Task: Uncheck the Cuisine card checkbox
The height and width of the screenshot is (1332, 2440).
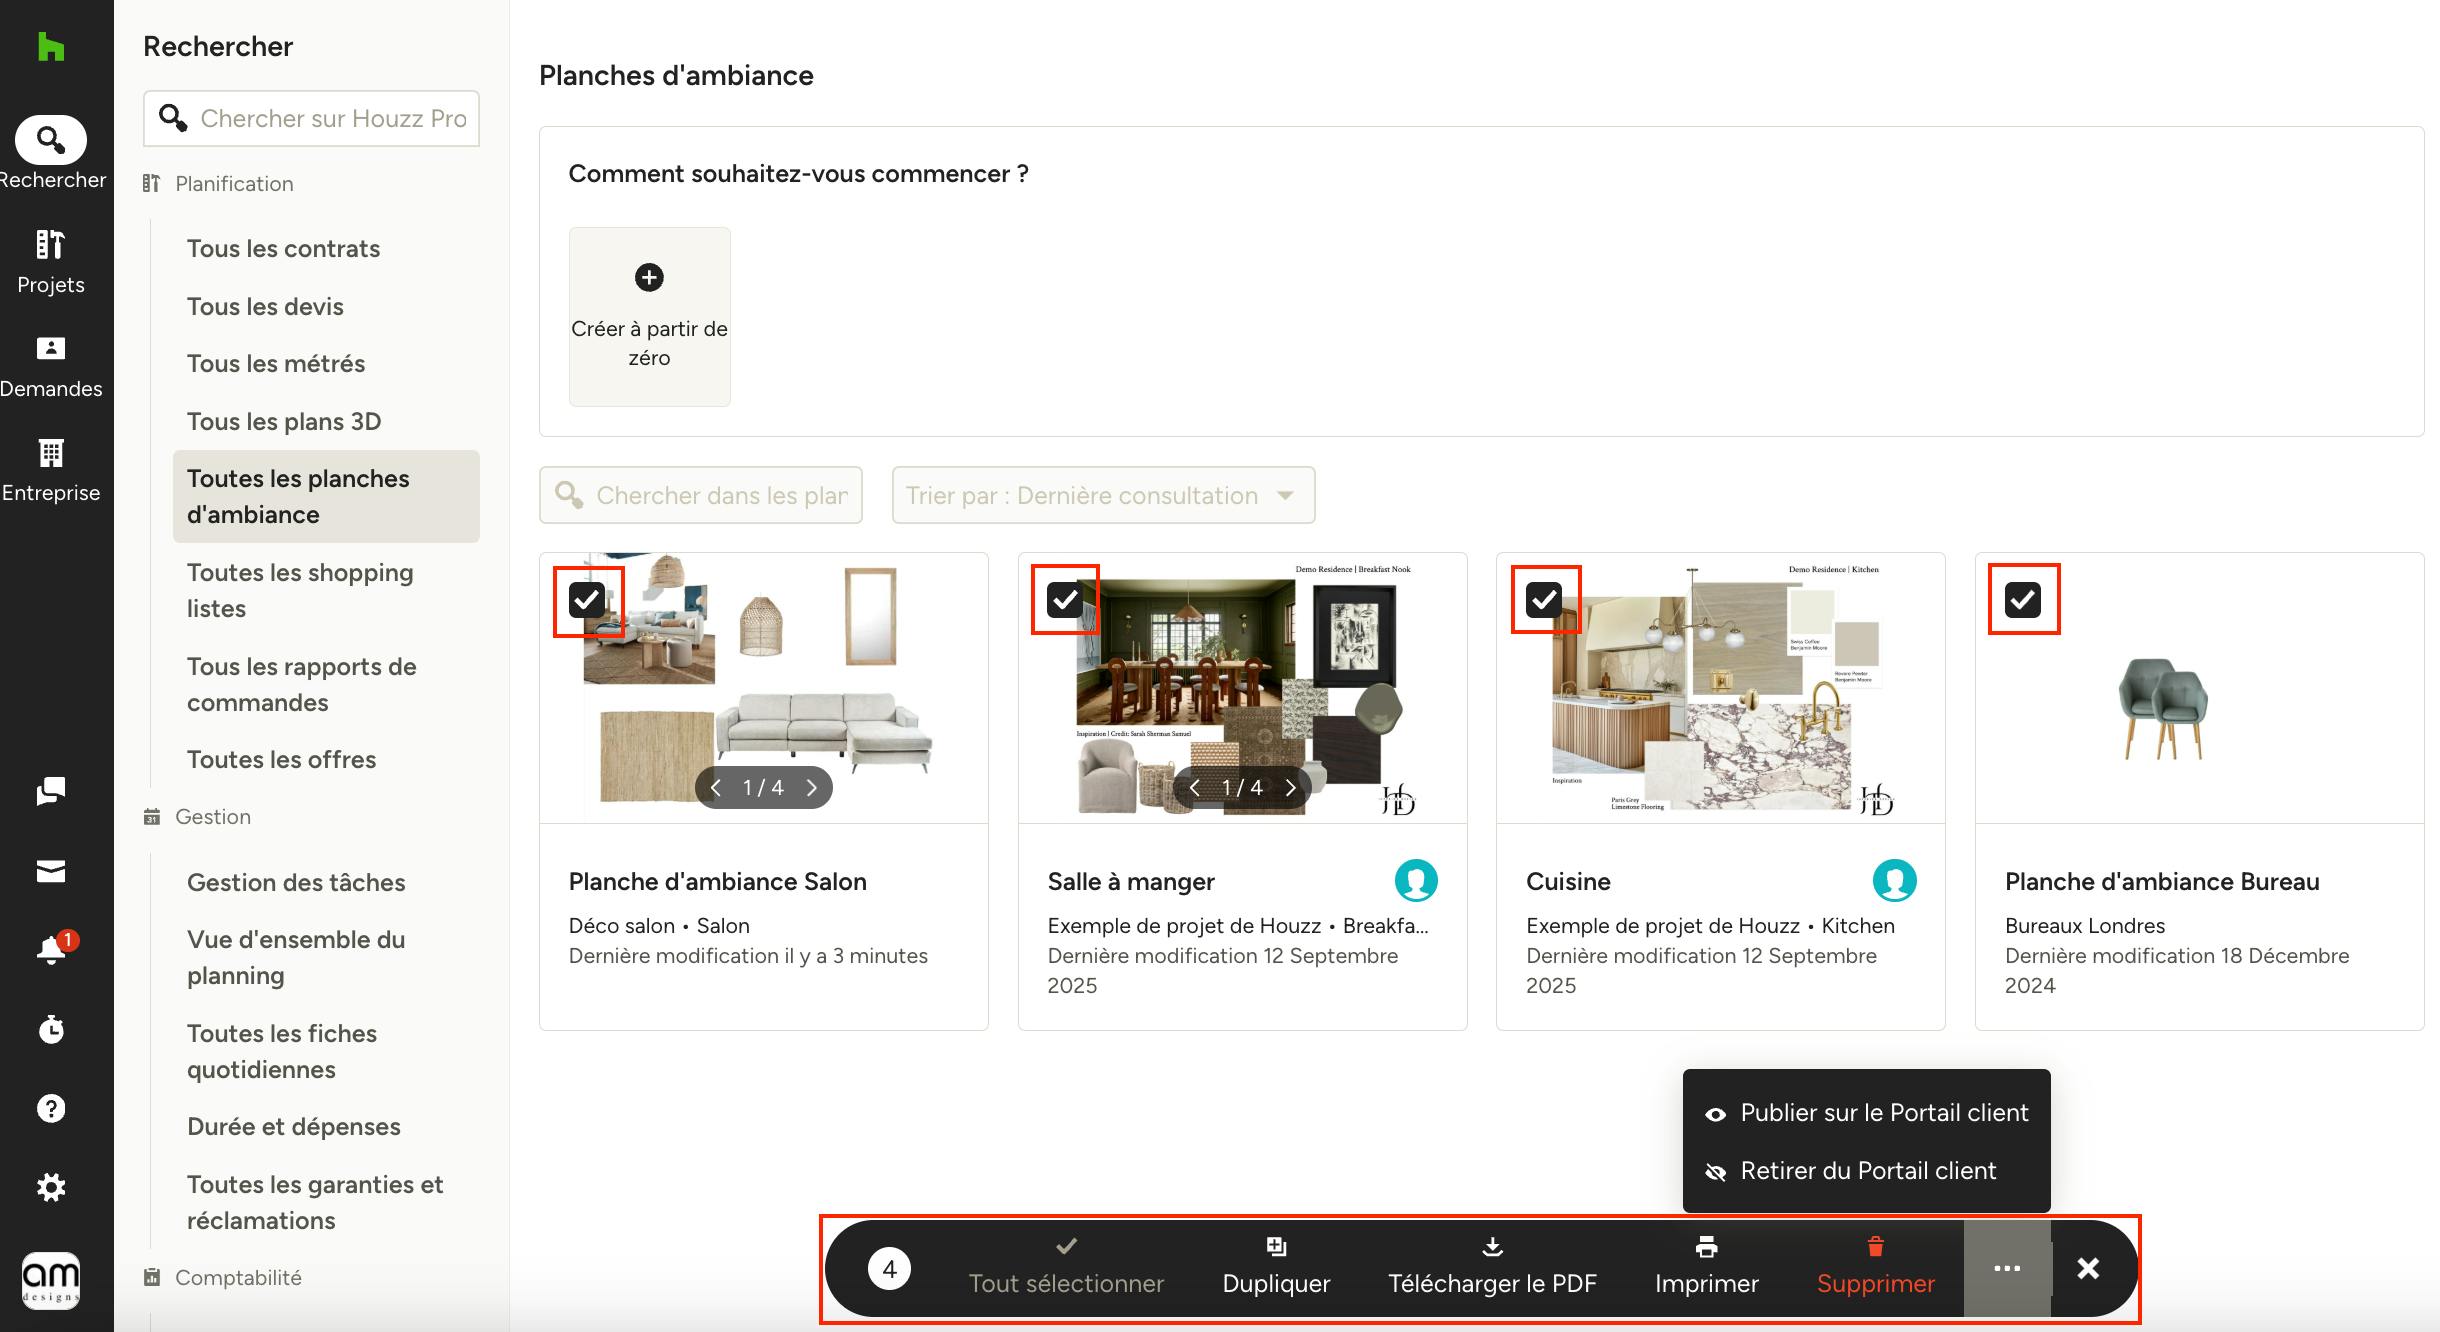Action: 1544,600
